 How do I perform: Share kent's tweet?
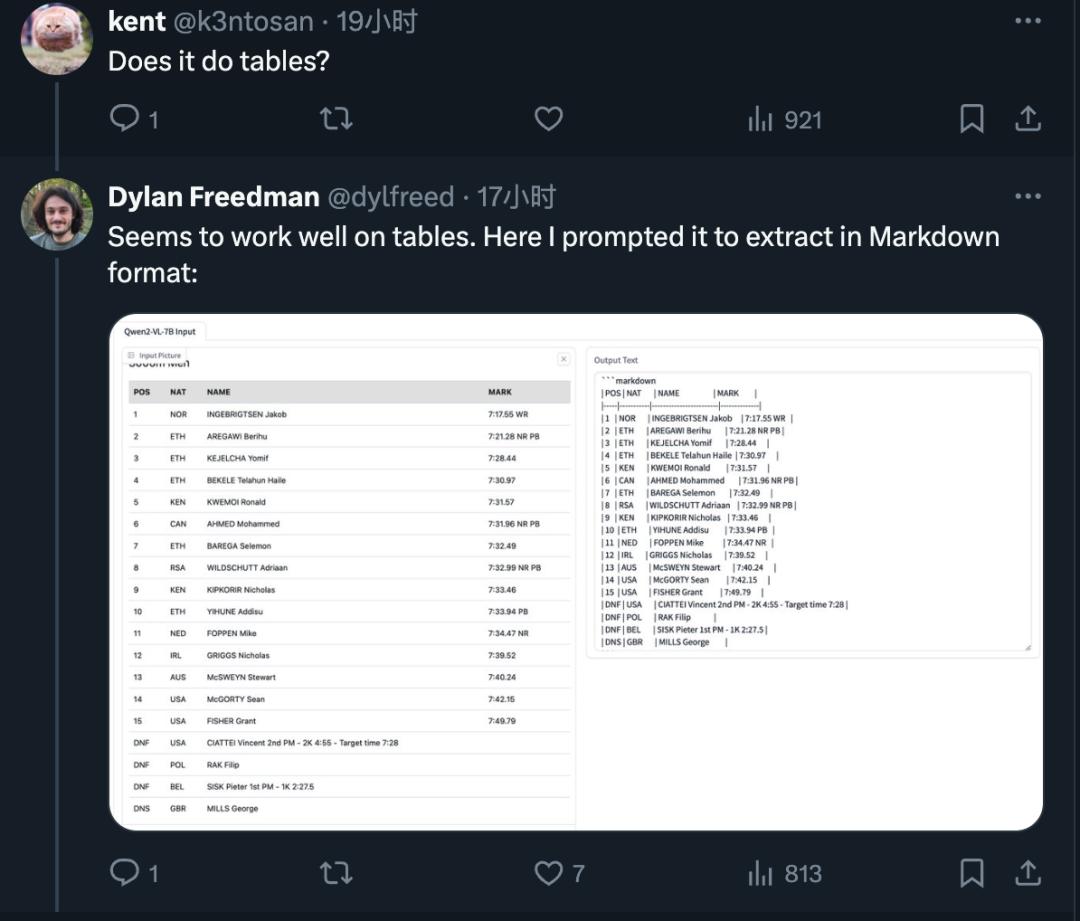pyautogui.click(x=1028, y=118)
